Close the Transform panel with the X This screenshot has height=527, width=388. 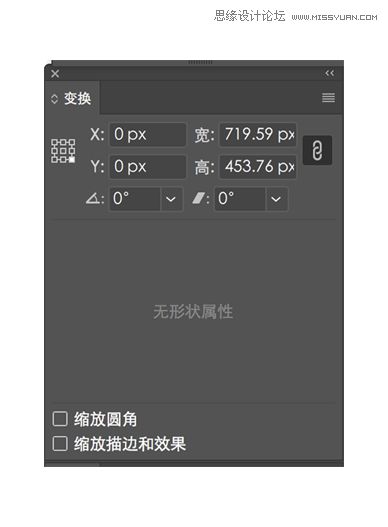(55, 74)
